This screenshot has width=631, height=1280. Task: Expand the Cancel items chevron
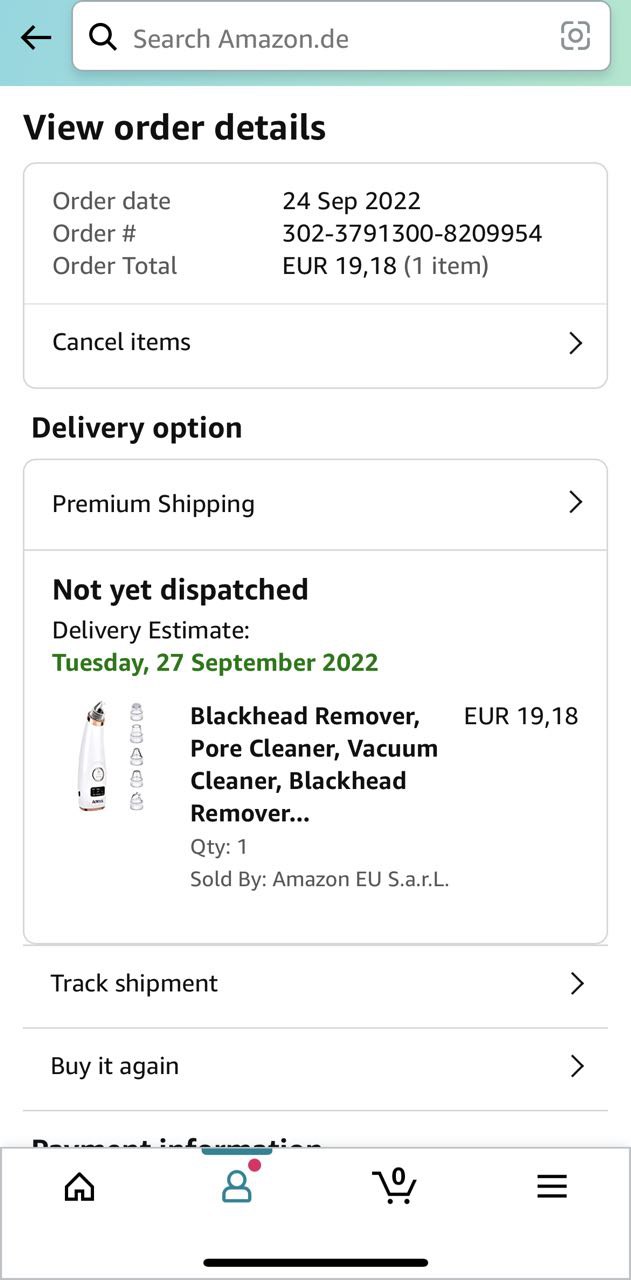[x=575, y=343]
